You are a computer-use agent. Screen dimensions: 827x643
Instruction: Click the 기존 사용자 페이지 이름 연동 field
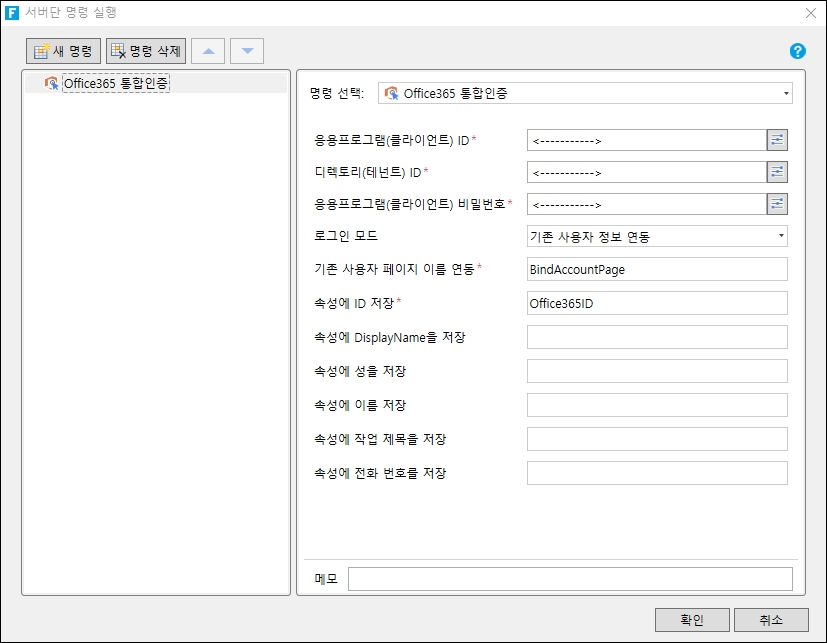(x=657, y=269)
